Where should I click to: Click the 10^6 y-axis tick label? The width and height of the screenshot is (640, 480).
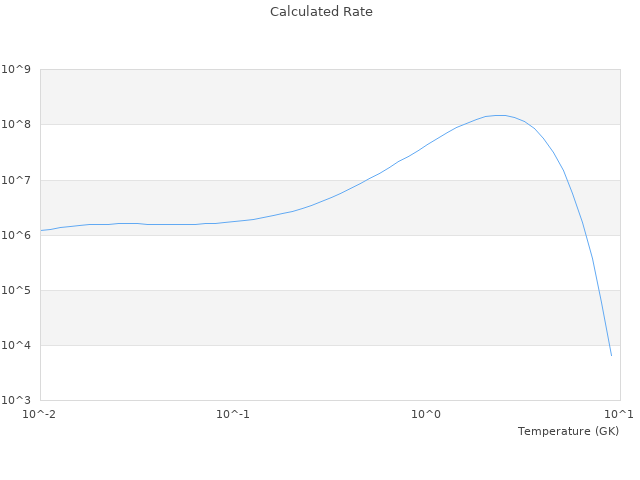pyautogui.click(x=16, y=235)
